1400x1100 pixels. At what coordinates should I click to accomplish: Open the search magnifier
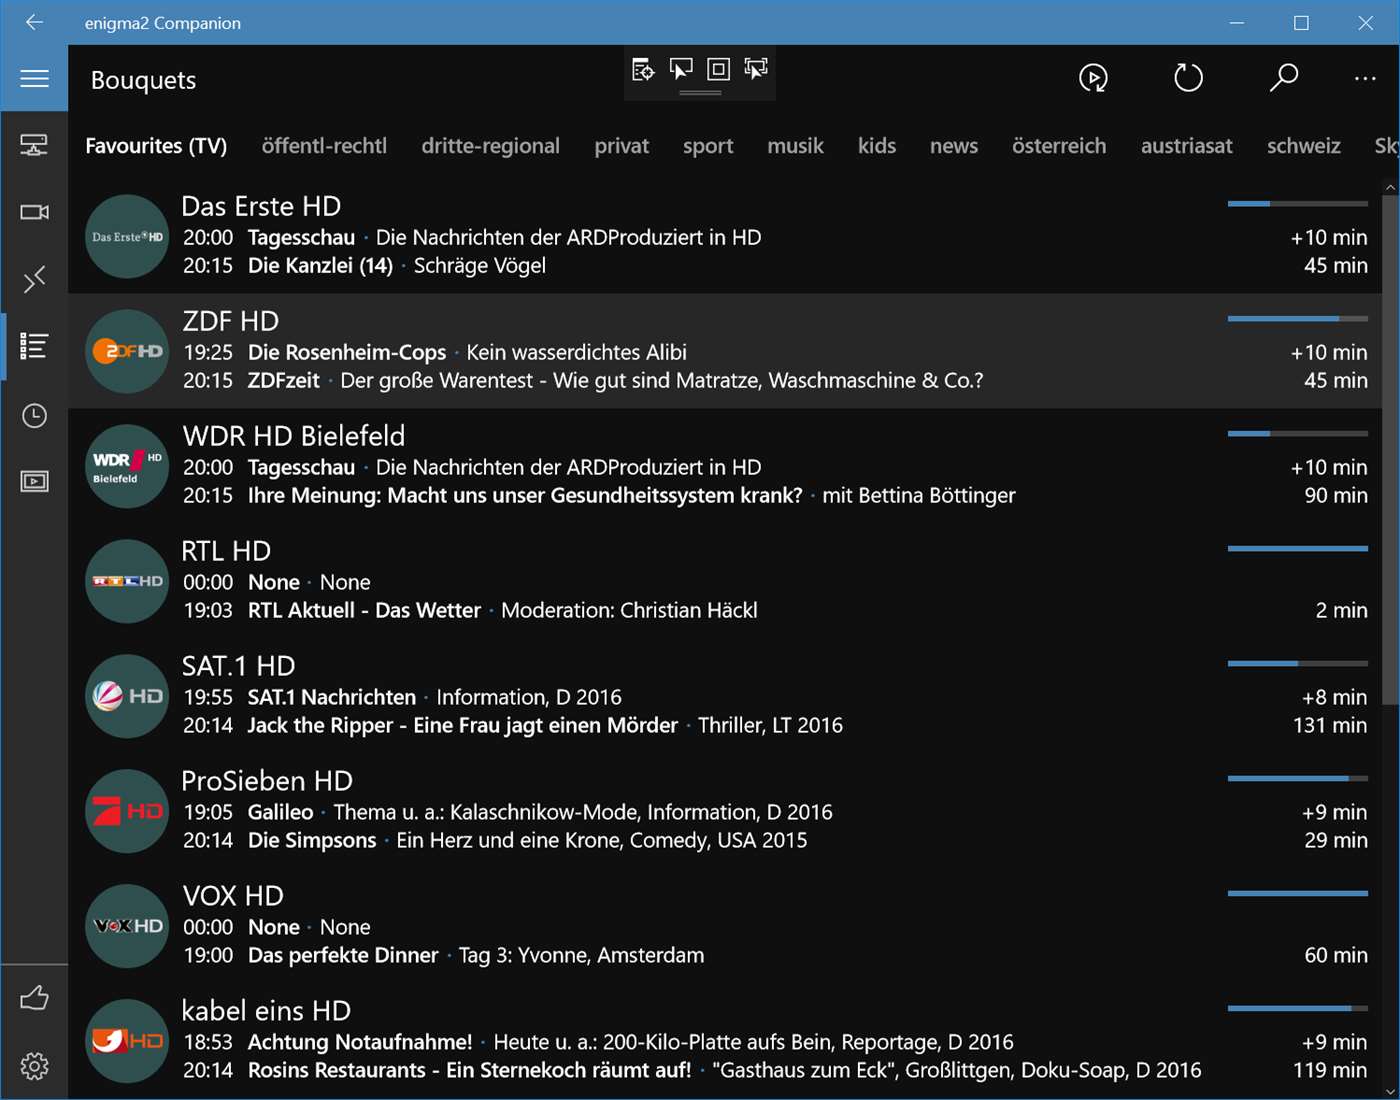(1283, 78)
